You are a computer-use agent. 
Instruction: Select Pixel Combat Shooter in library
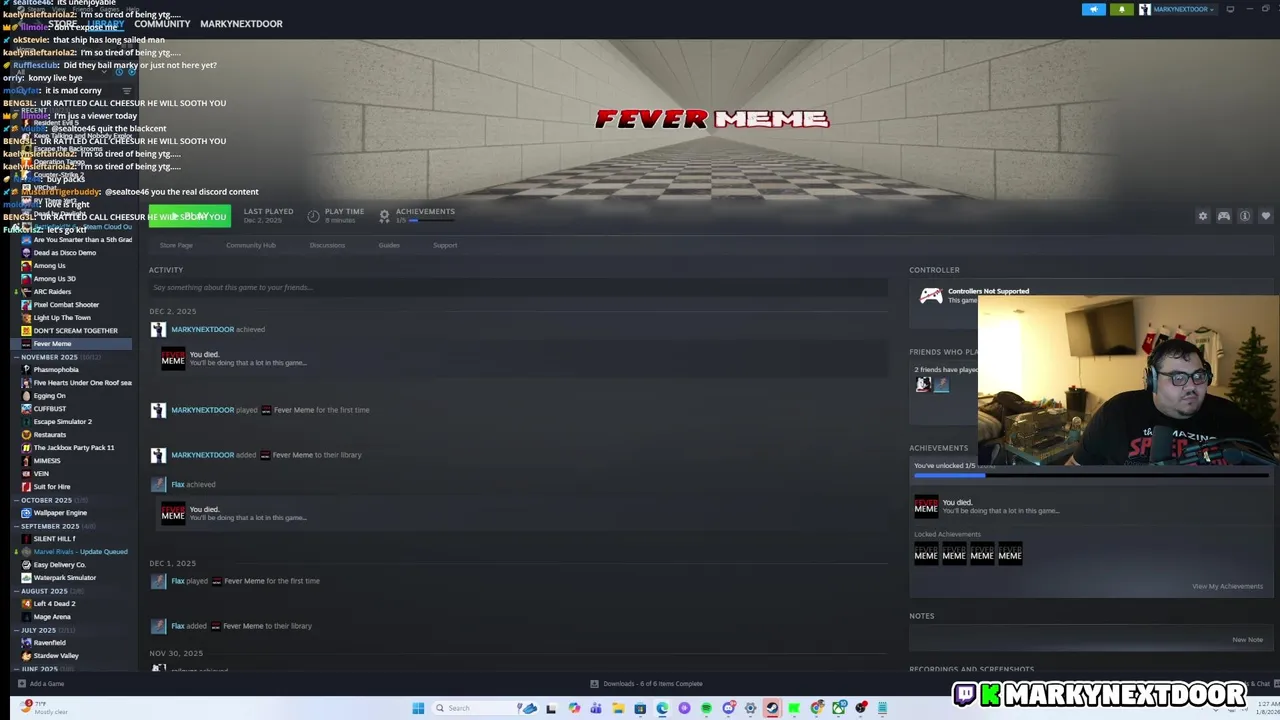click(66, 305)
